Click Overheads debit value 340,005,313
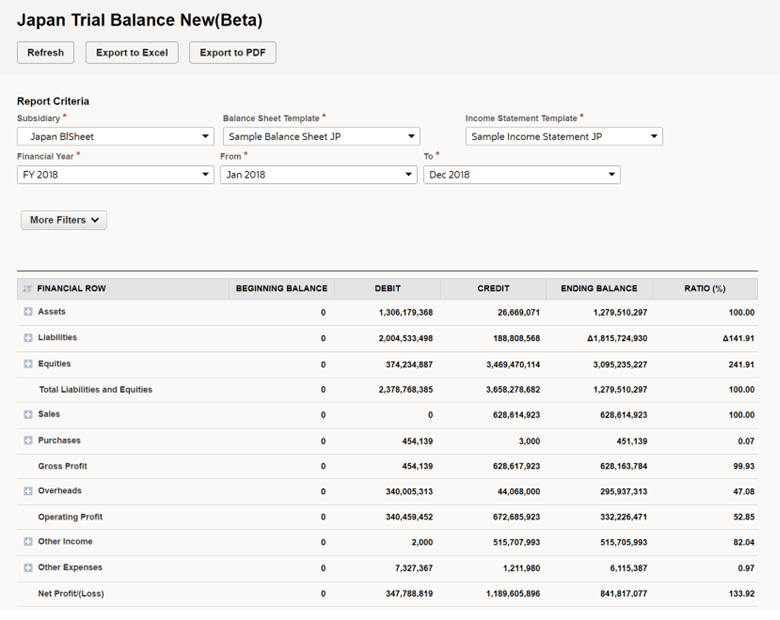 409,492
